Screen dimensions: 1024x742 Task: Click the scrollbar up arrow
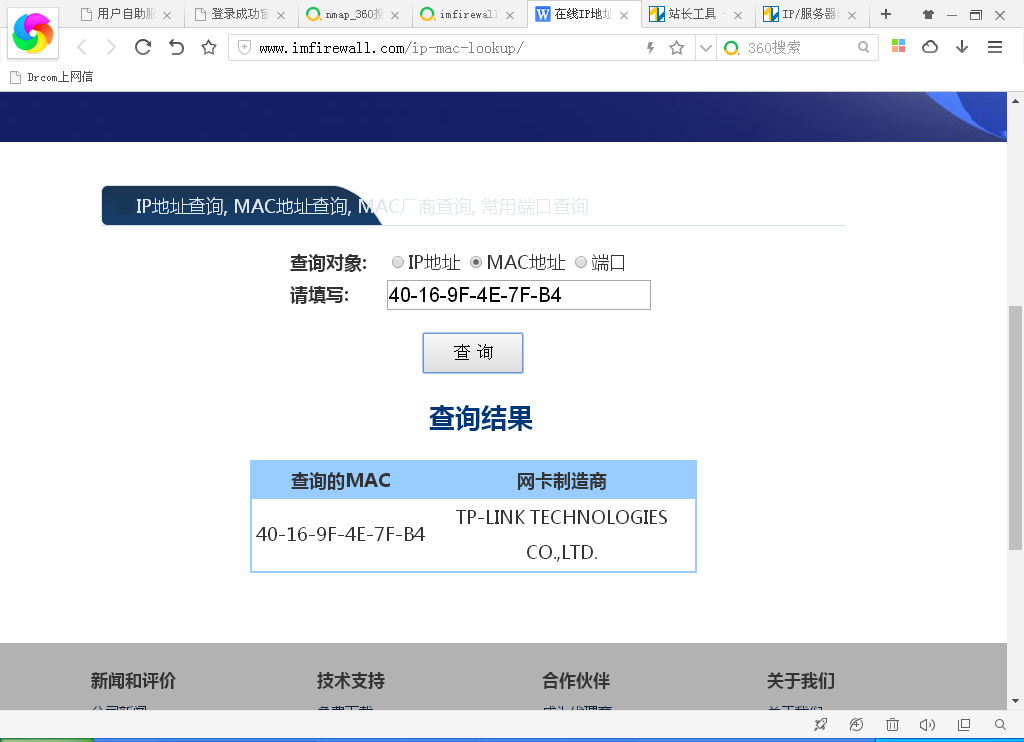pyautogui.click(x=1015, y=101)
